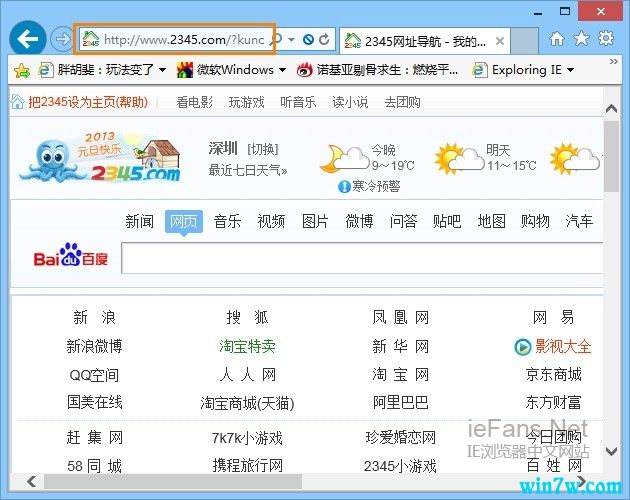The image size is (630, 500).
Task: Expand 微软Windows favorites dropdown
Action: [x=282, y=70]
